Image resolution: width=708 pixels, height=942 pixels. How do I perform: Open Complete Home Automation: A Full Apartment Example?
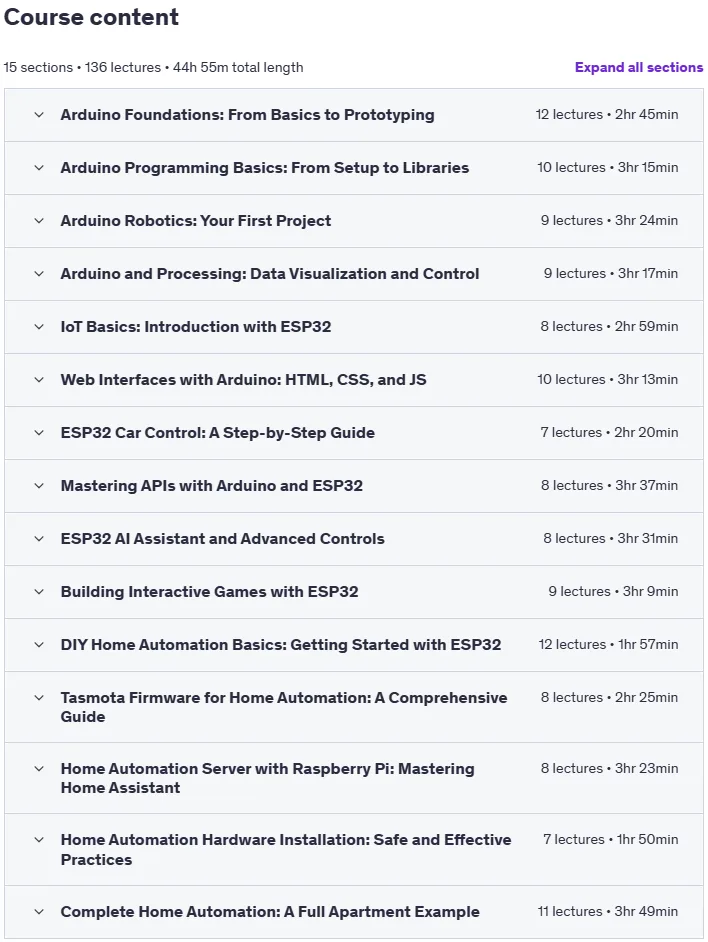(270, 912)
